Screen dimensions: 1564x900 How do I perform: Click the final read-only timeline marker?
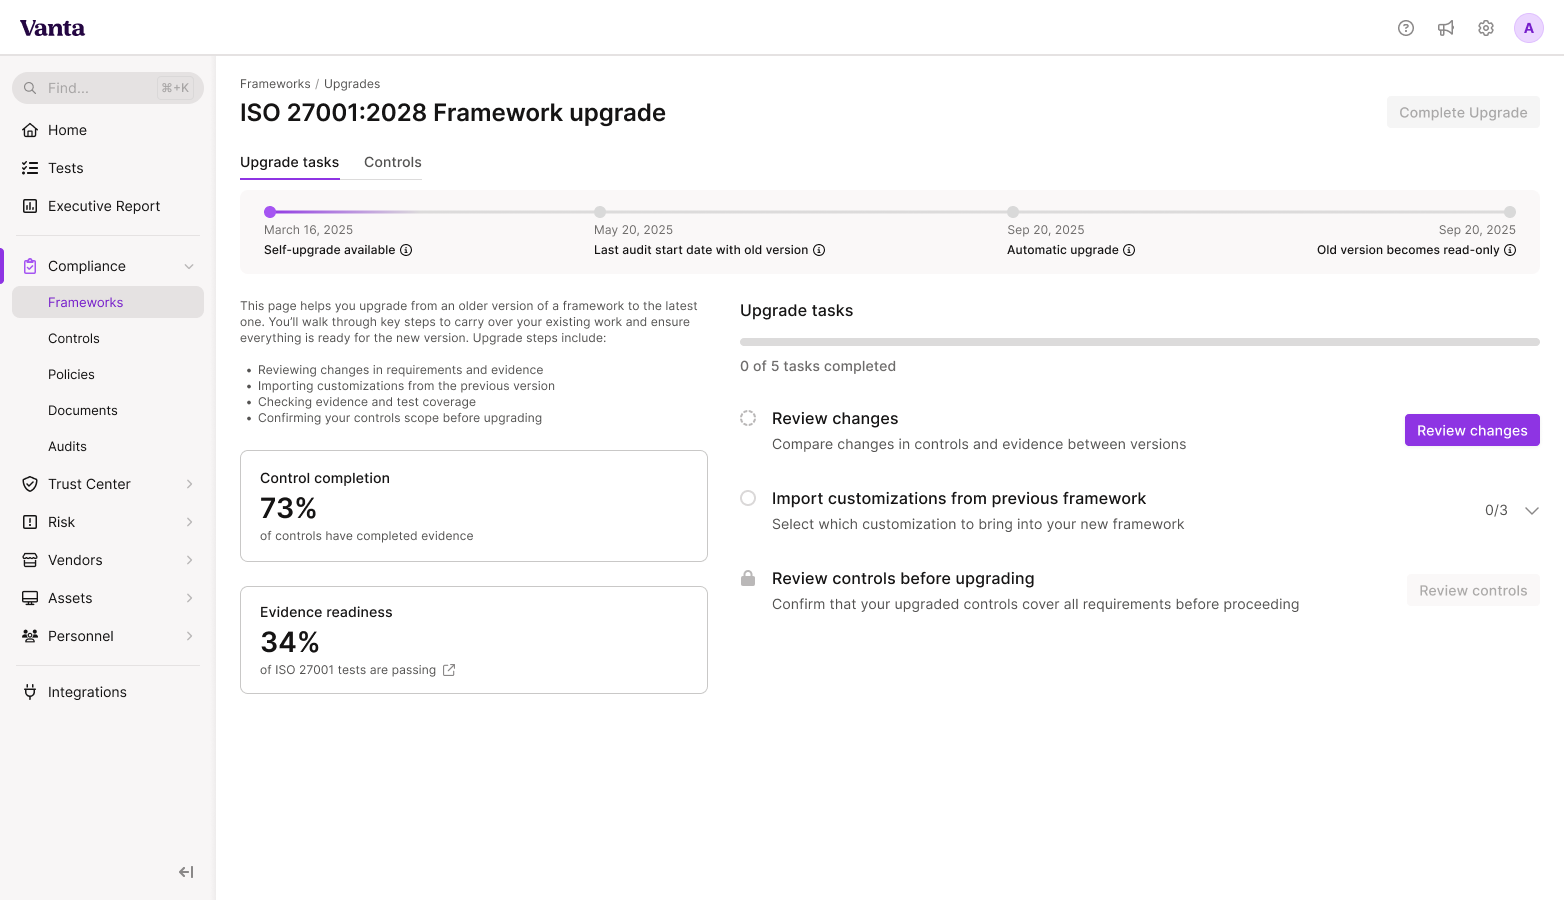point(1510,212)
